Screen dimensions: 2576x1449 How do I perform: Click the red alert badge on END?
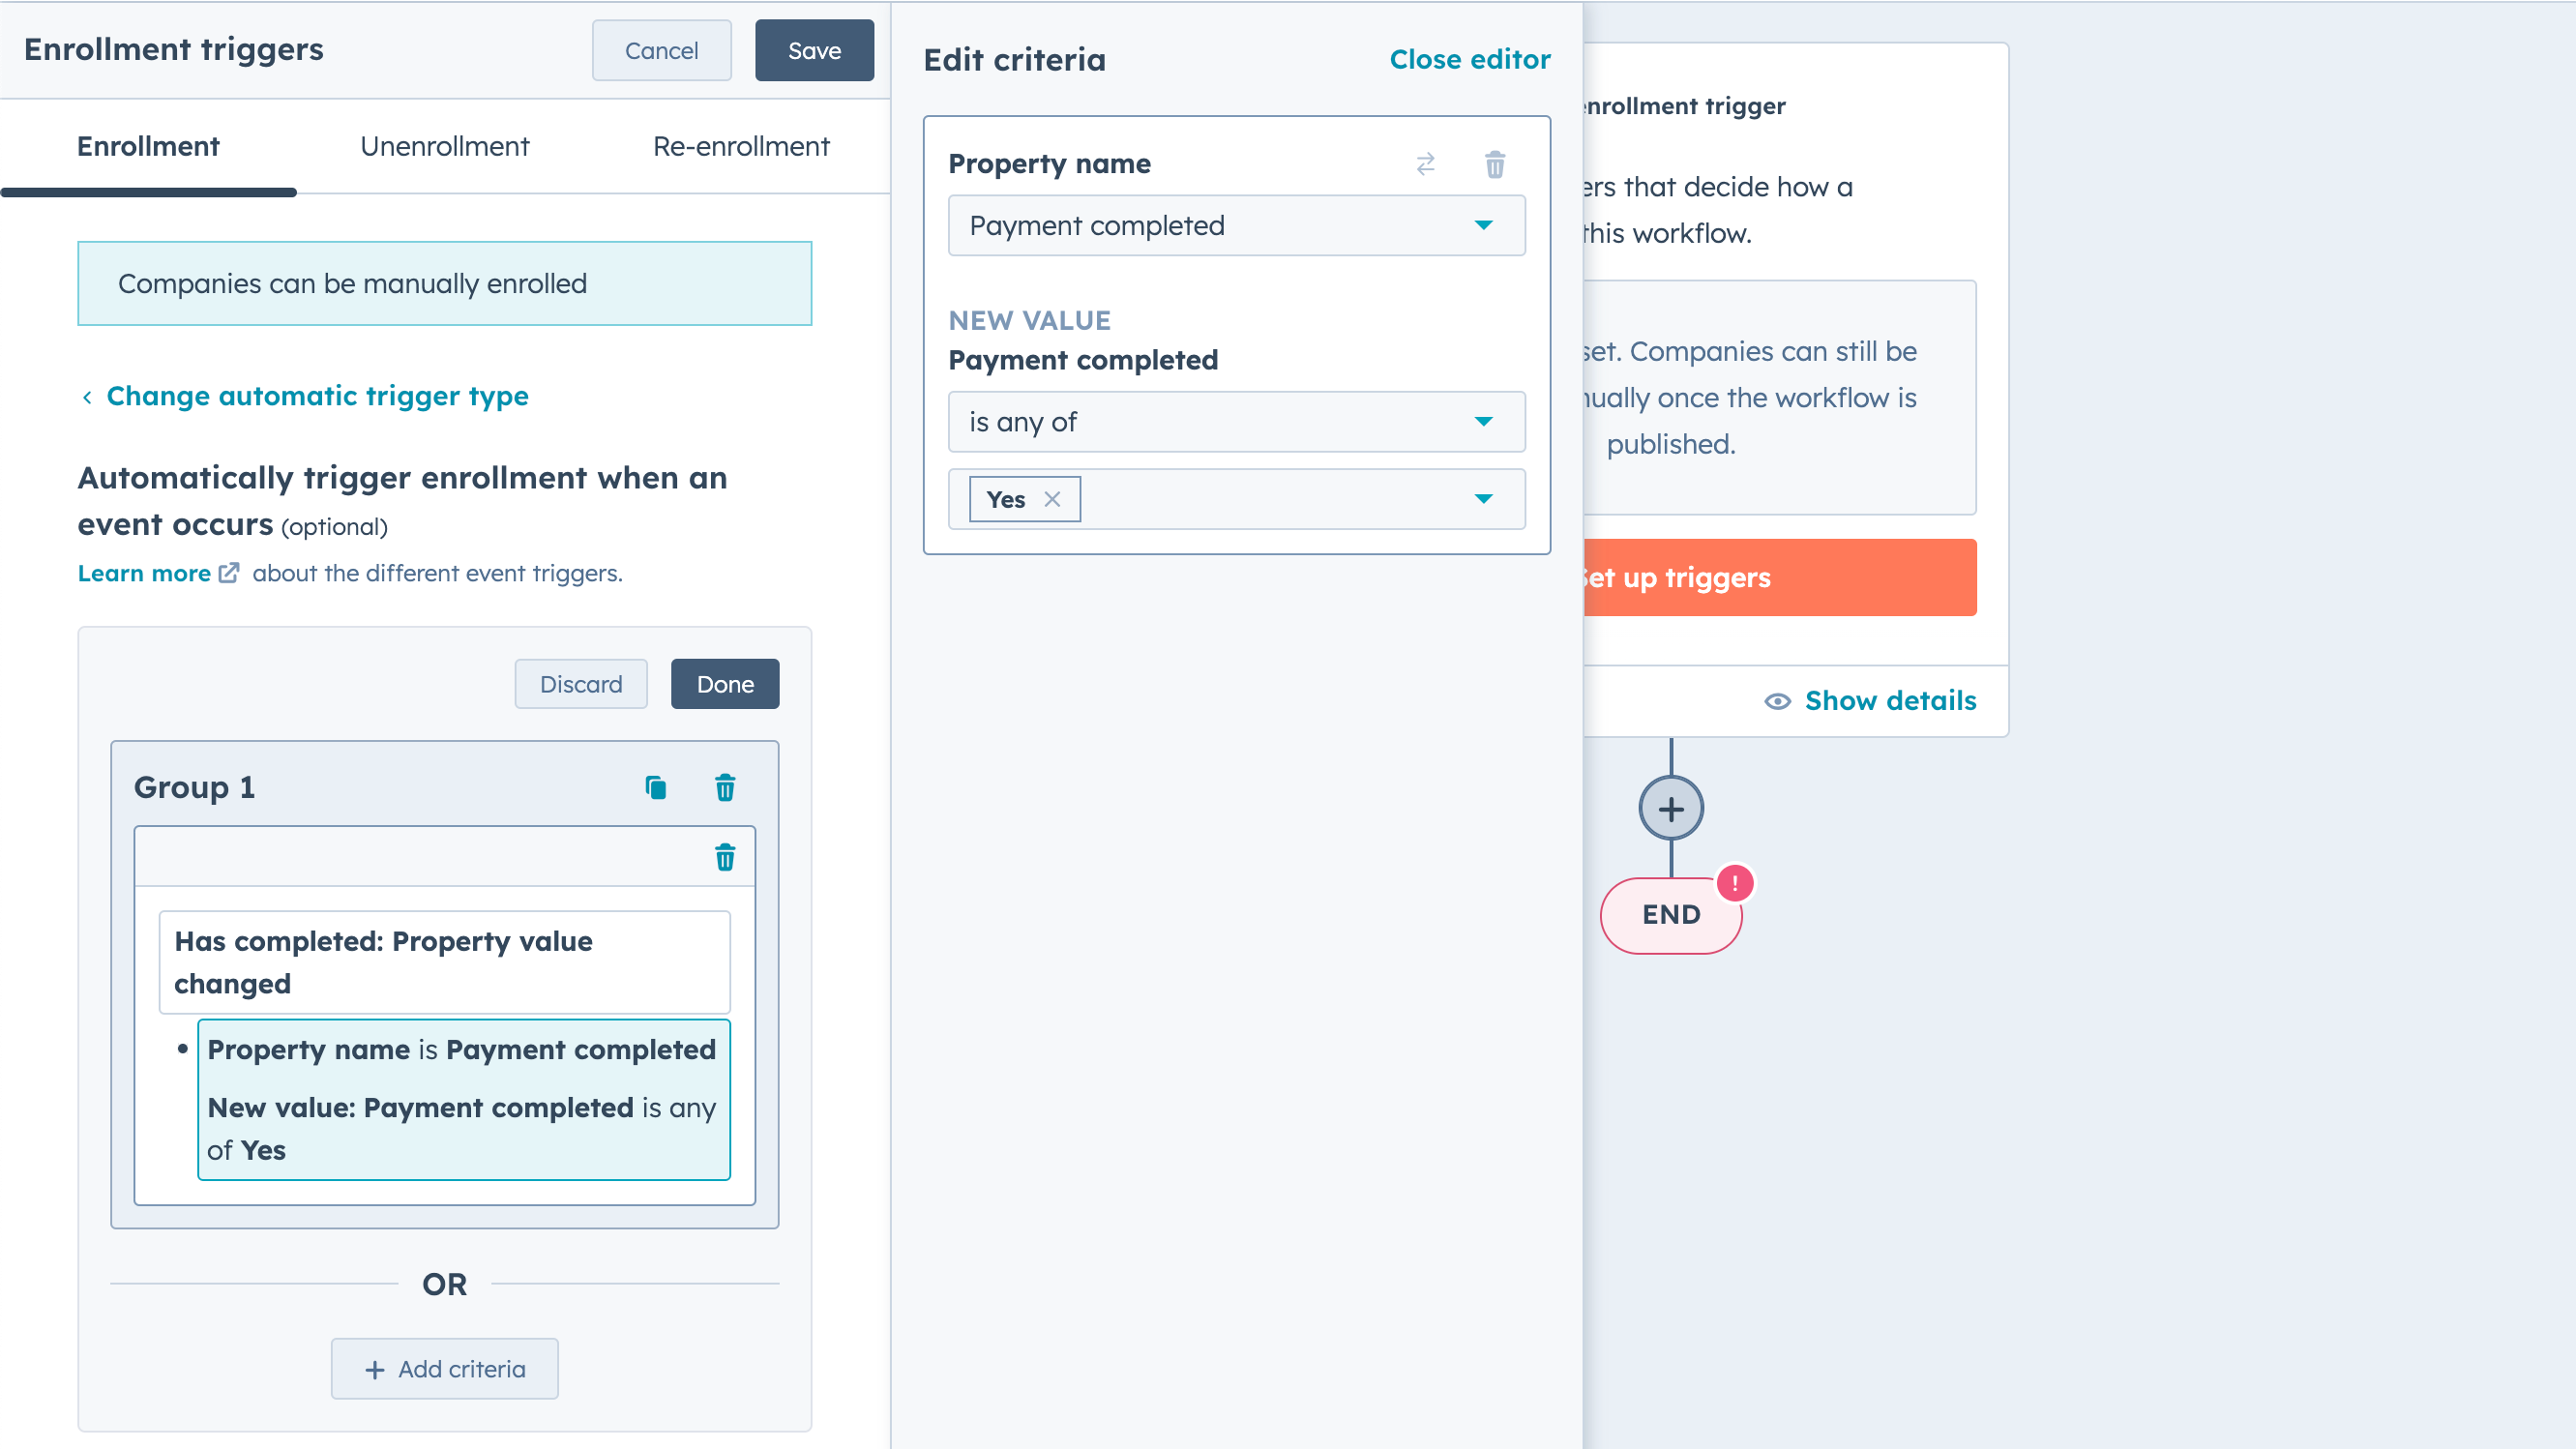1734,883
